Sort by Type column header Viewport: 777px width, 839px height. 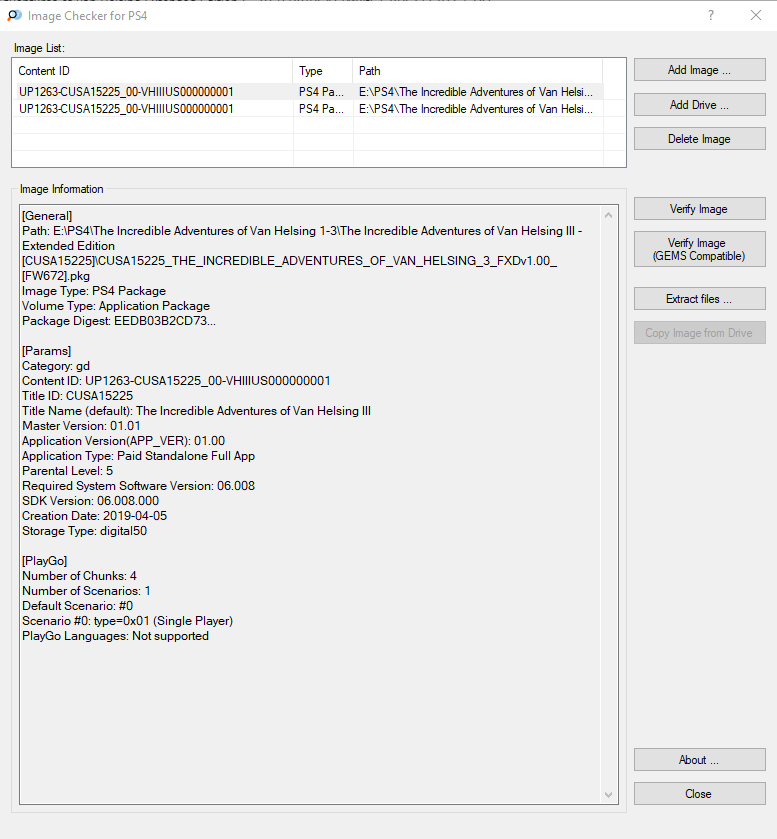pos(323,71)
